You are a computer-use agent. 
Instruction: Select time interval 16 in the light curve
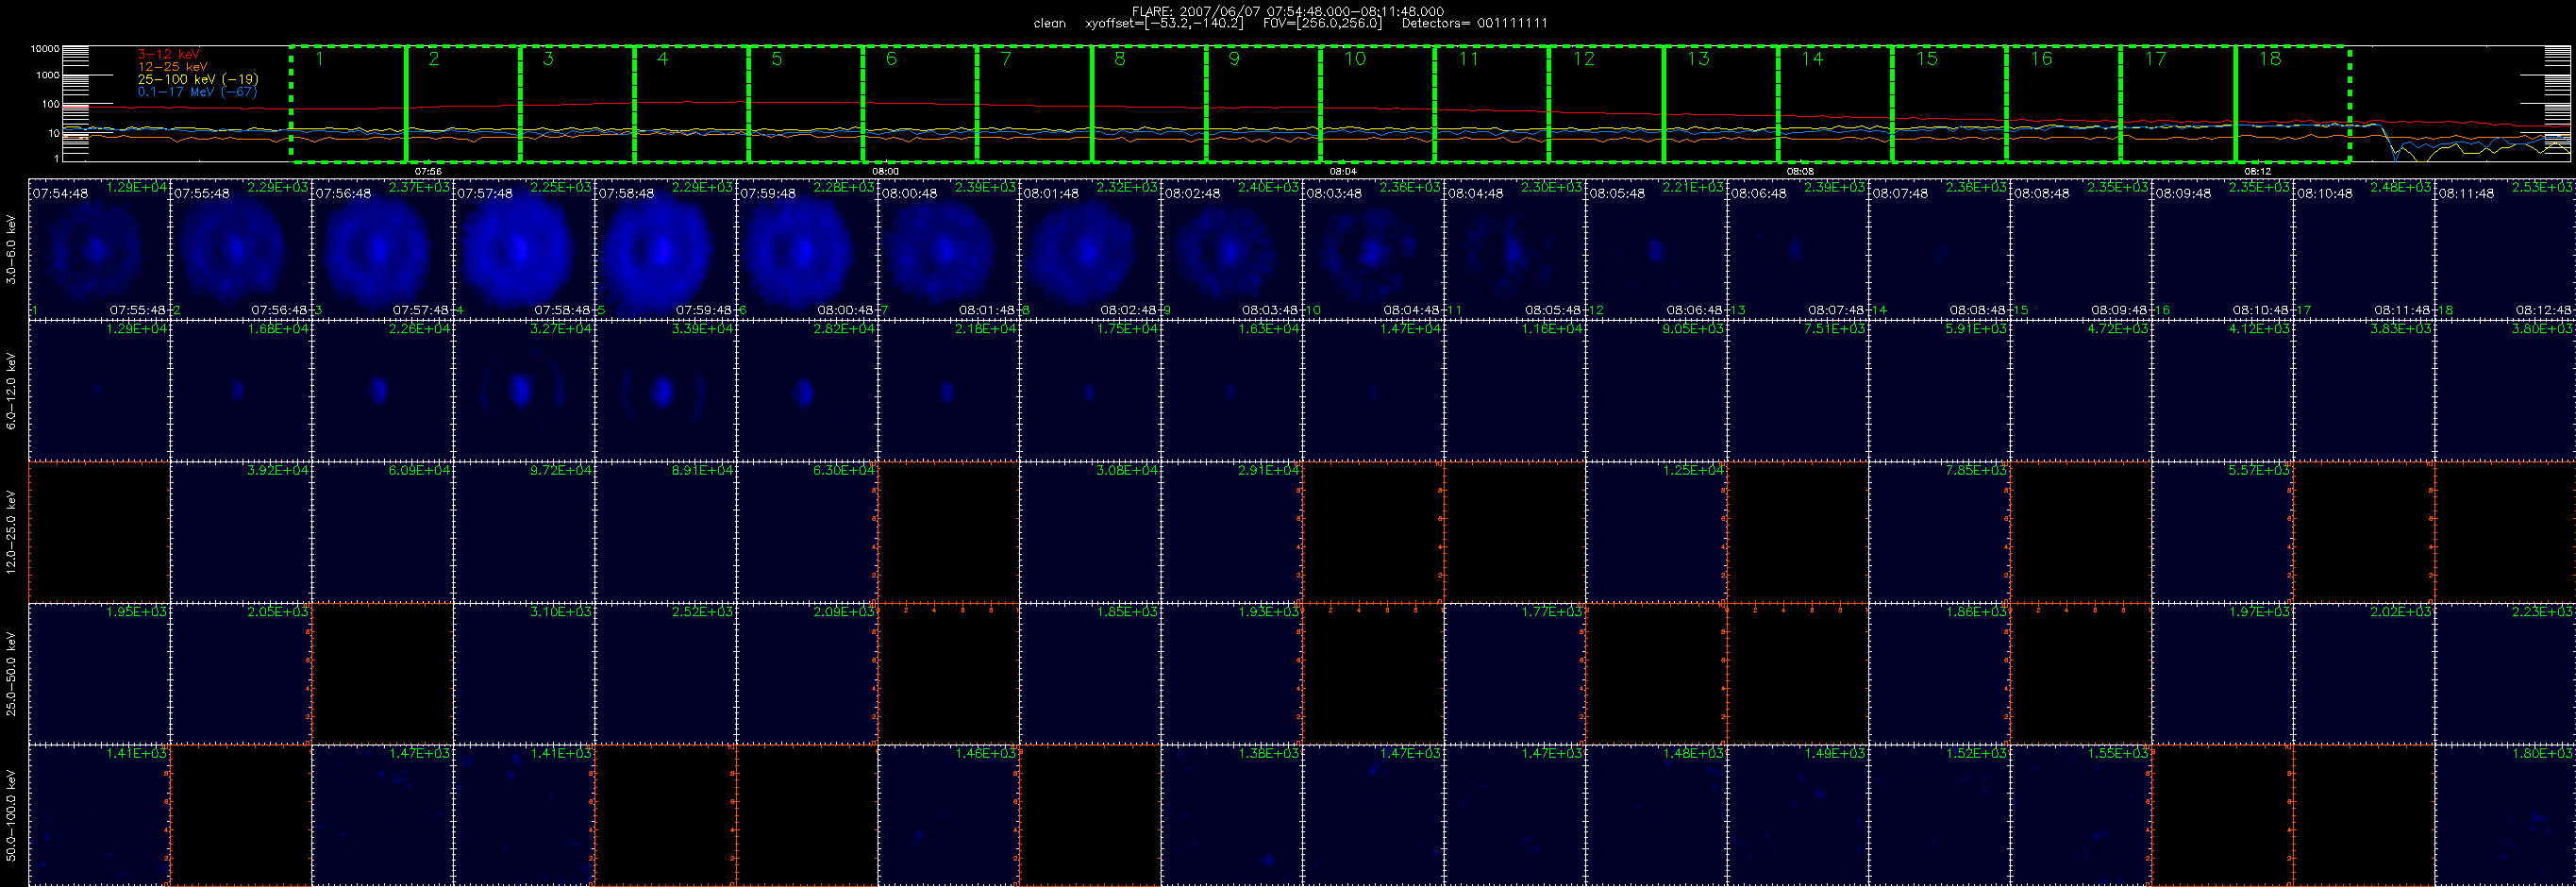2064,103
